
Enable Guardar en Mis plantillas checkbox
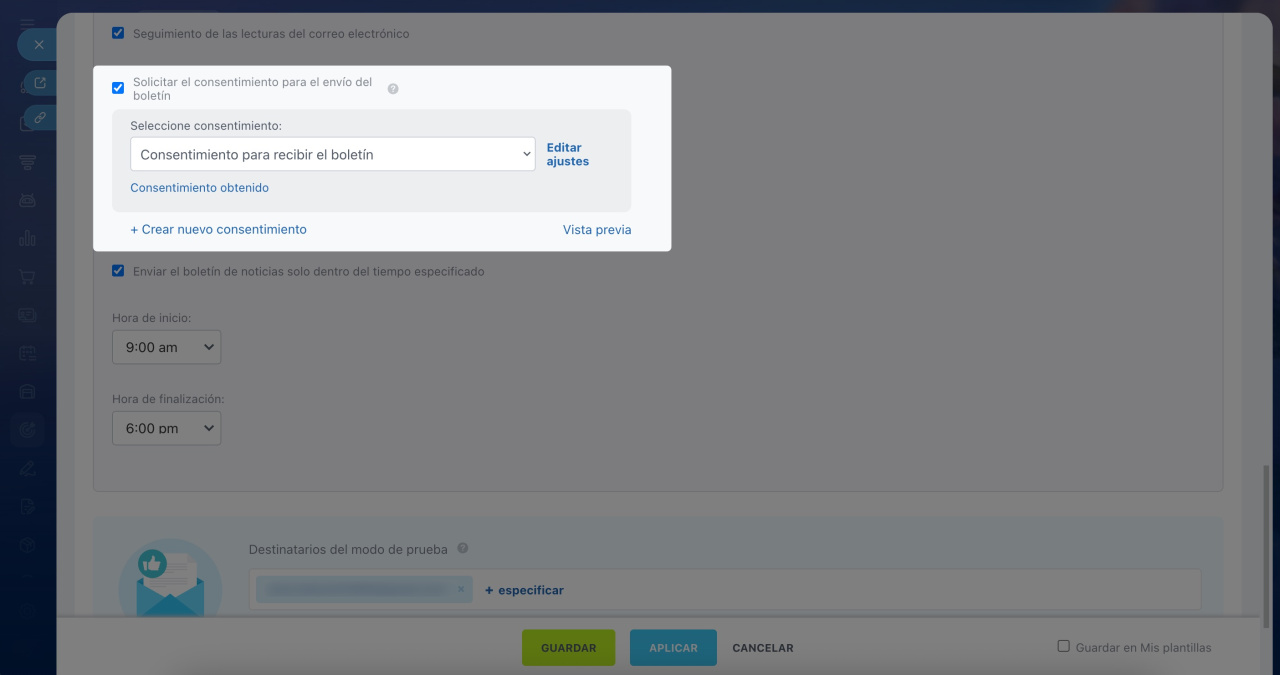(x=1064, y=647)
